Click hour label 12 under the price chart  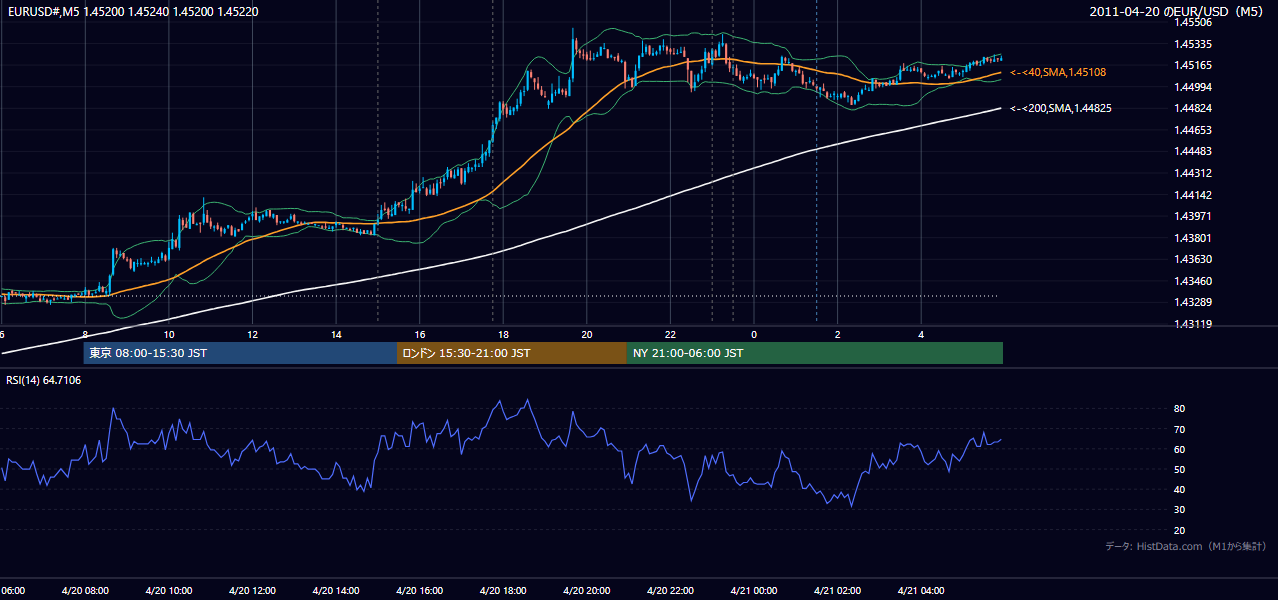[252, 335]
